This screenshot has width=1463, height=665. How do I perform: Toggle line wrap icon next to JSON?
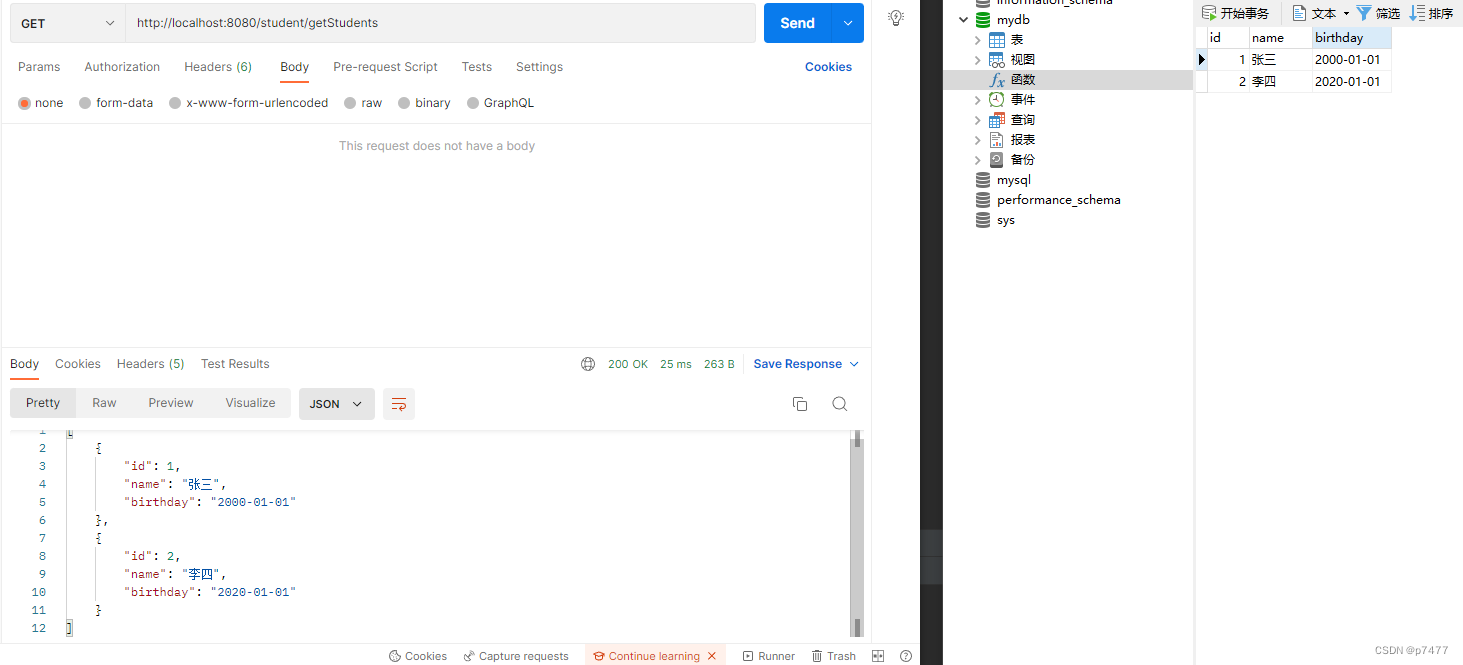tap(399, 404)
